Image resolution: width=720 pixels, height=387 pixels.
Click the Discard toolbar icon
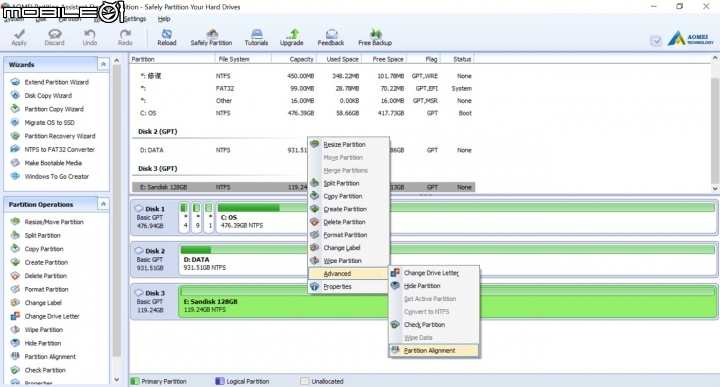coord(54,37)
